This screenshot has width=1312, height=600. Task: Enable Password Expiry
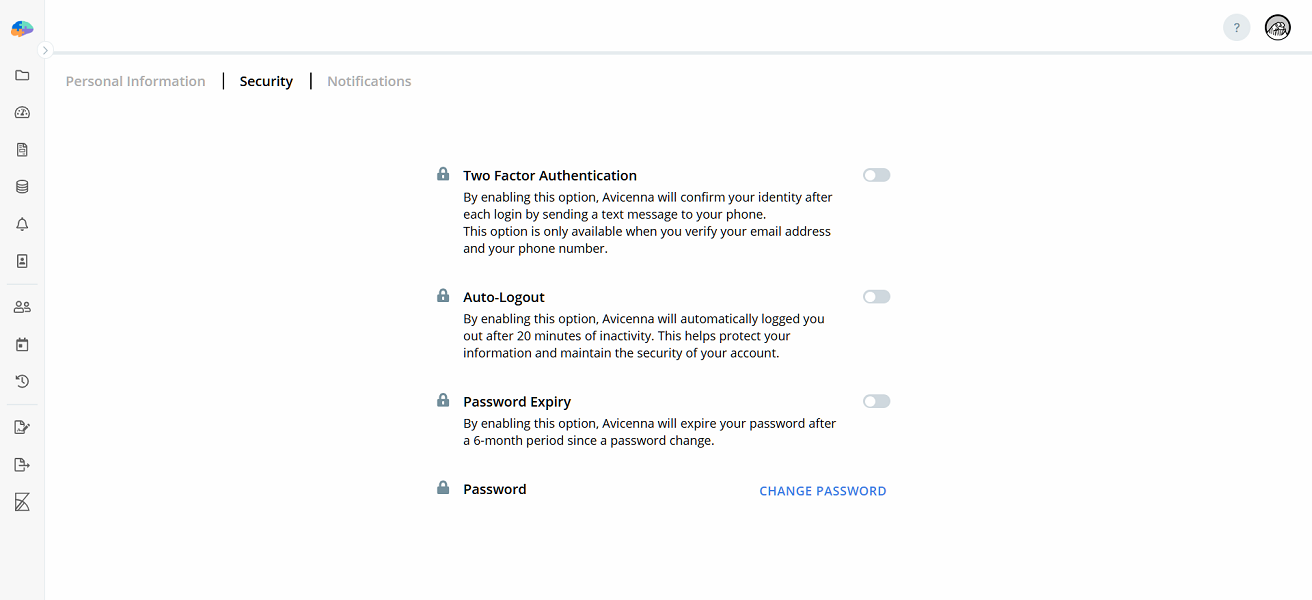tap(876, 400)
